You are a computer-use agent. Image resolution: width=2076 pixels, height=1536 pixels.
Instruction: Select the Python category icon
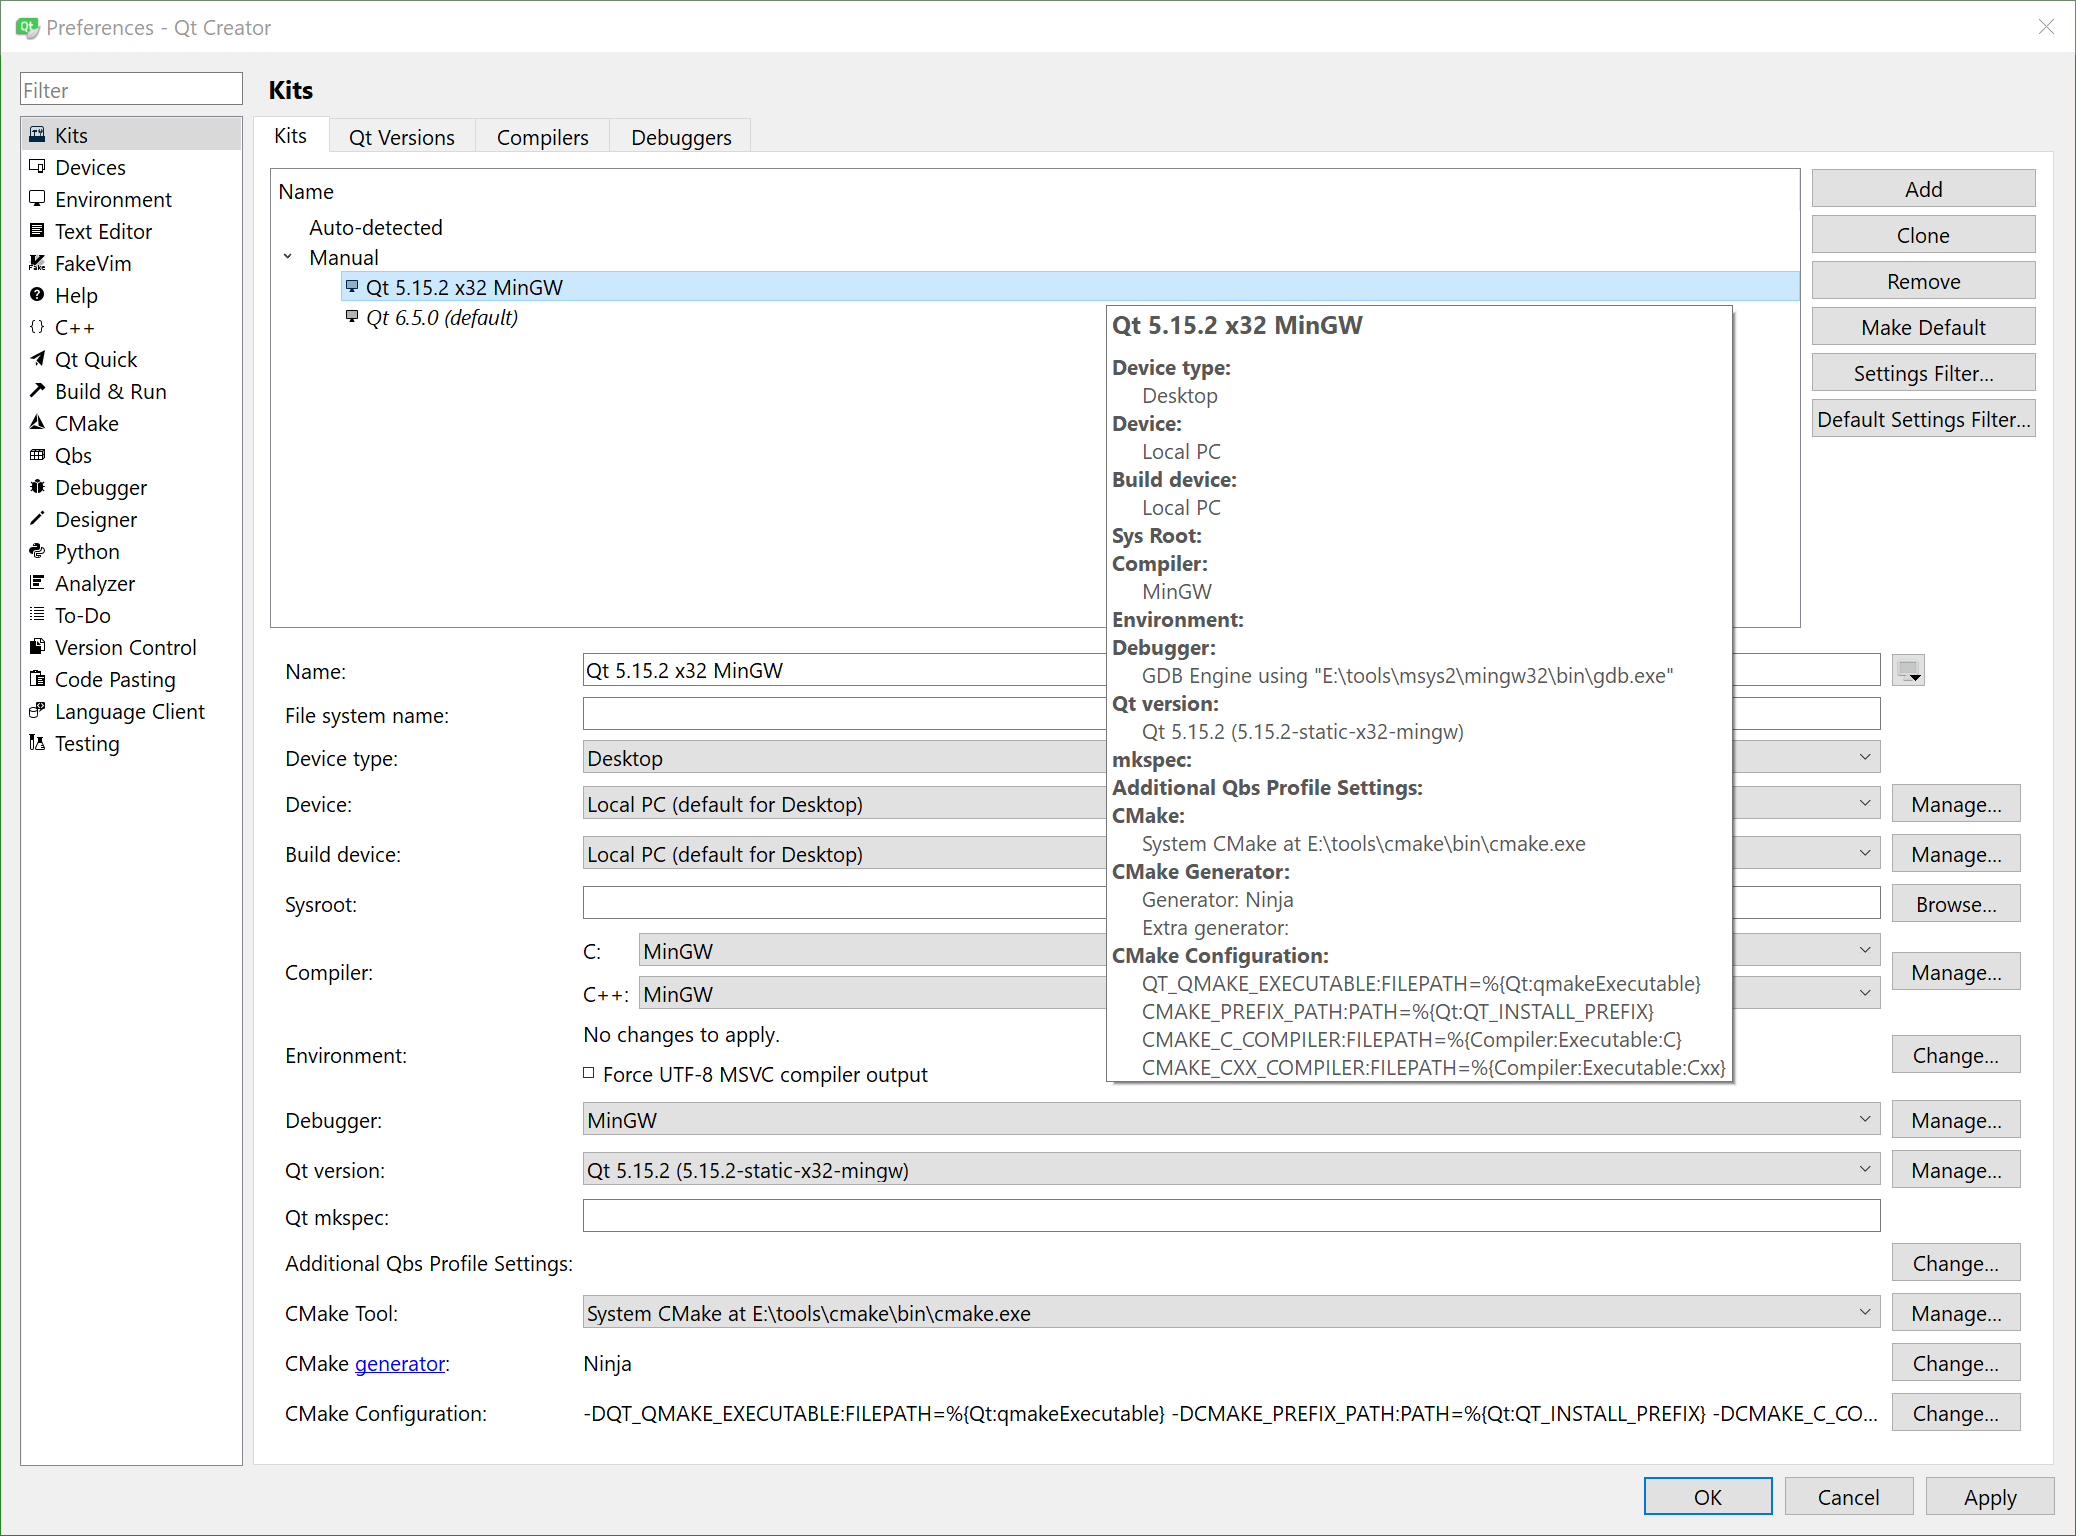click(x=38, y=550)
